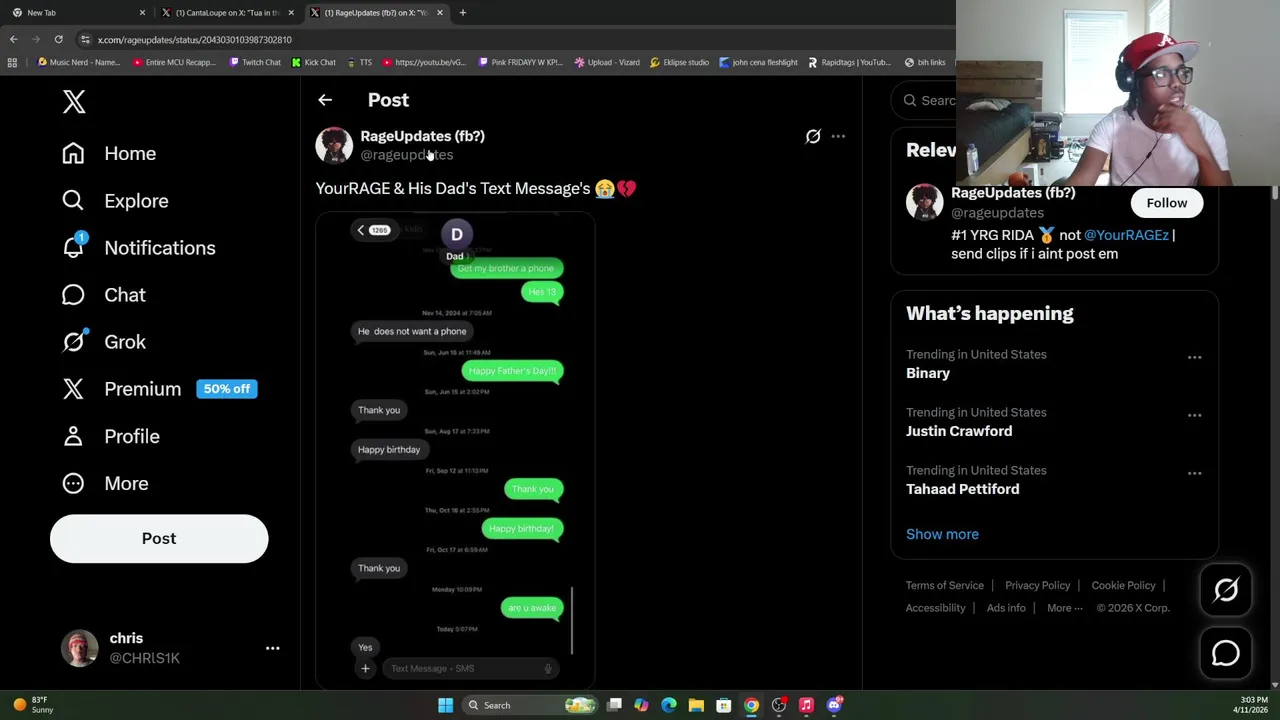Open the Justin Crawford trending topic
This screenshot has width=1280, height=720.
[x=959, y=431]
